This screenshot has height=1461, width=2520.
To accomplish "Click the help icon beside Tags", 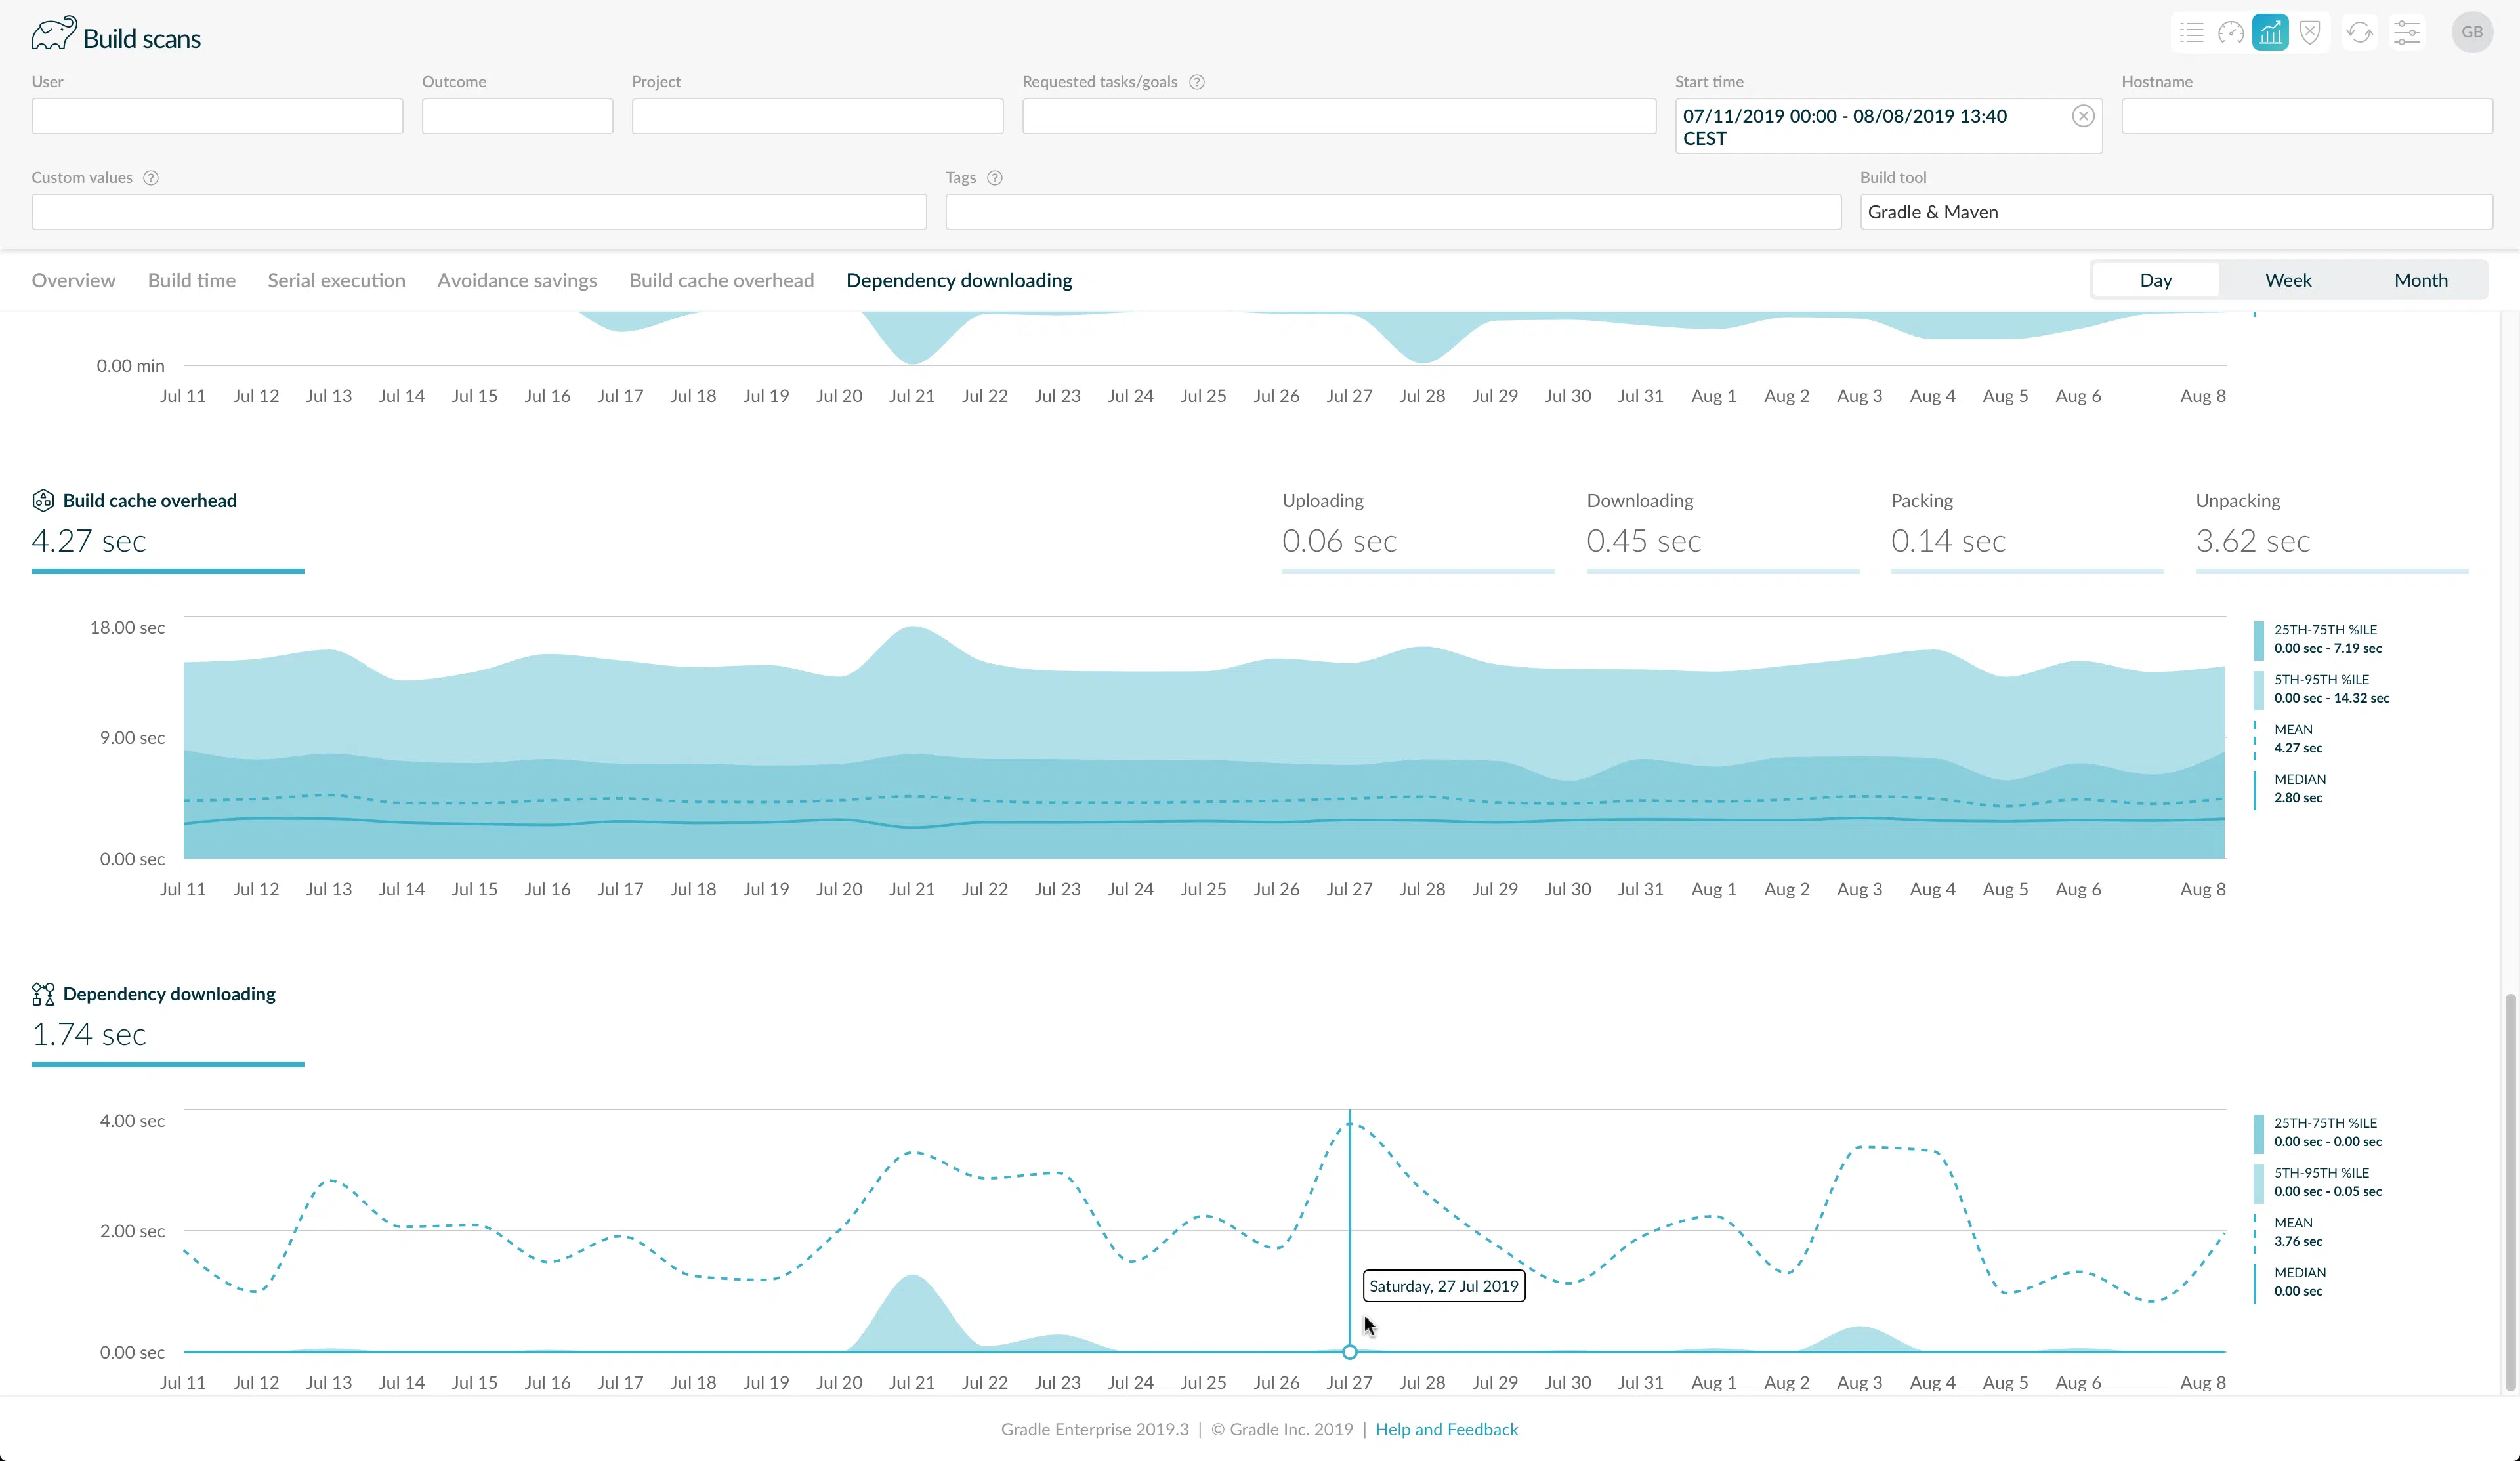I will point(994,178).
